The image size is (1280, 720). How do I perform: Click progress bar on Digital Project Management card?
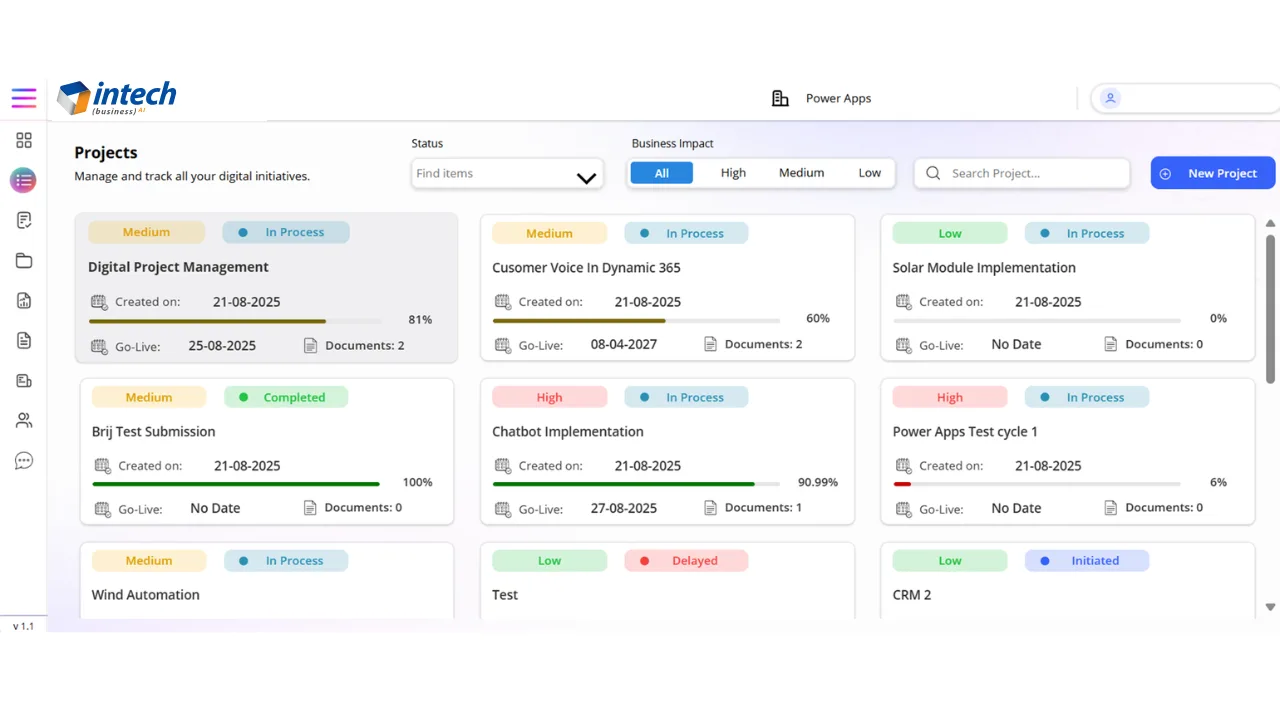coord(235,321)
